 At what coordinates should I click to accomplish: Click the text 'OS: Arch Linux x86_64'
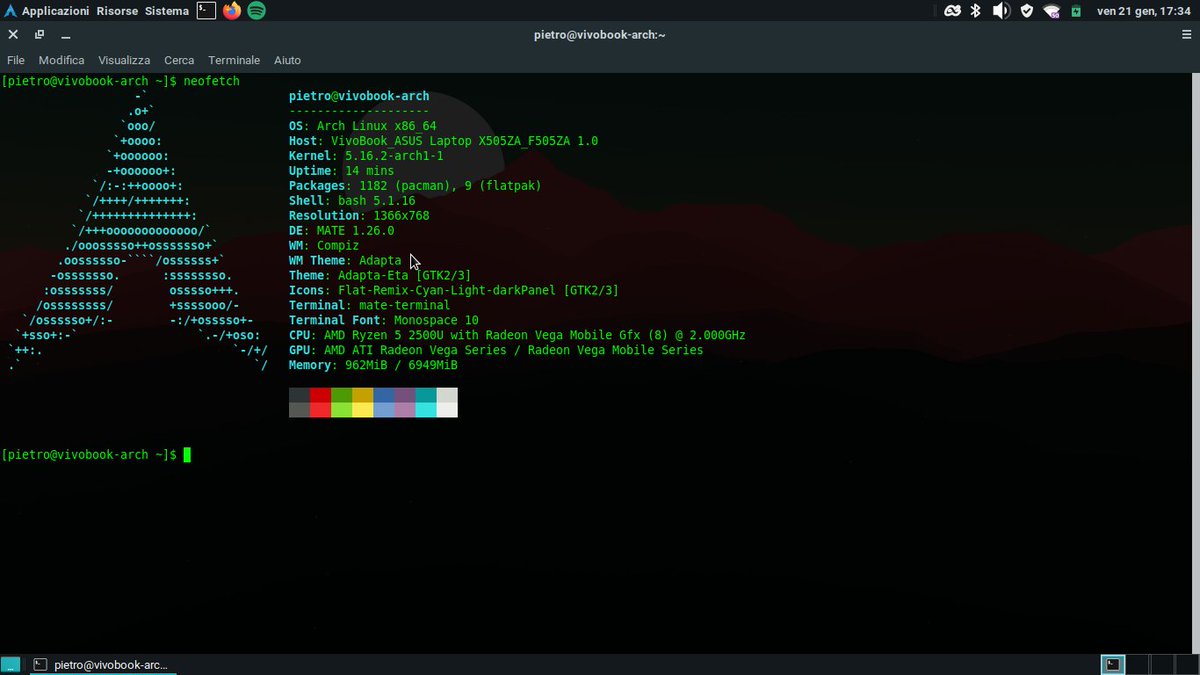[363, 126]
